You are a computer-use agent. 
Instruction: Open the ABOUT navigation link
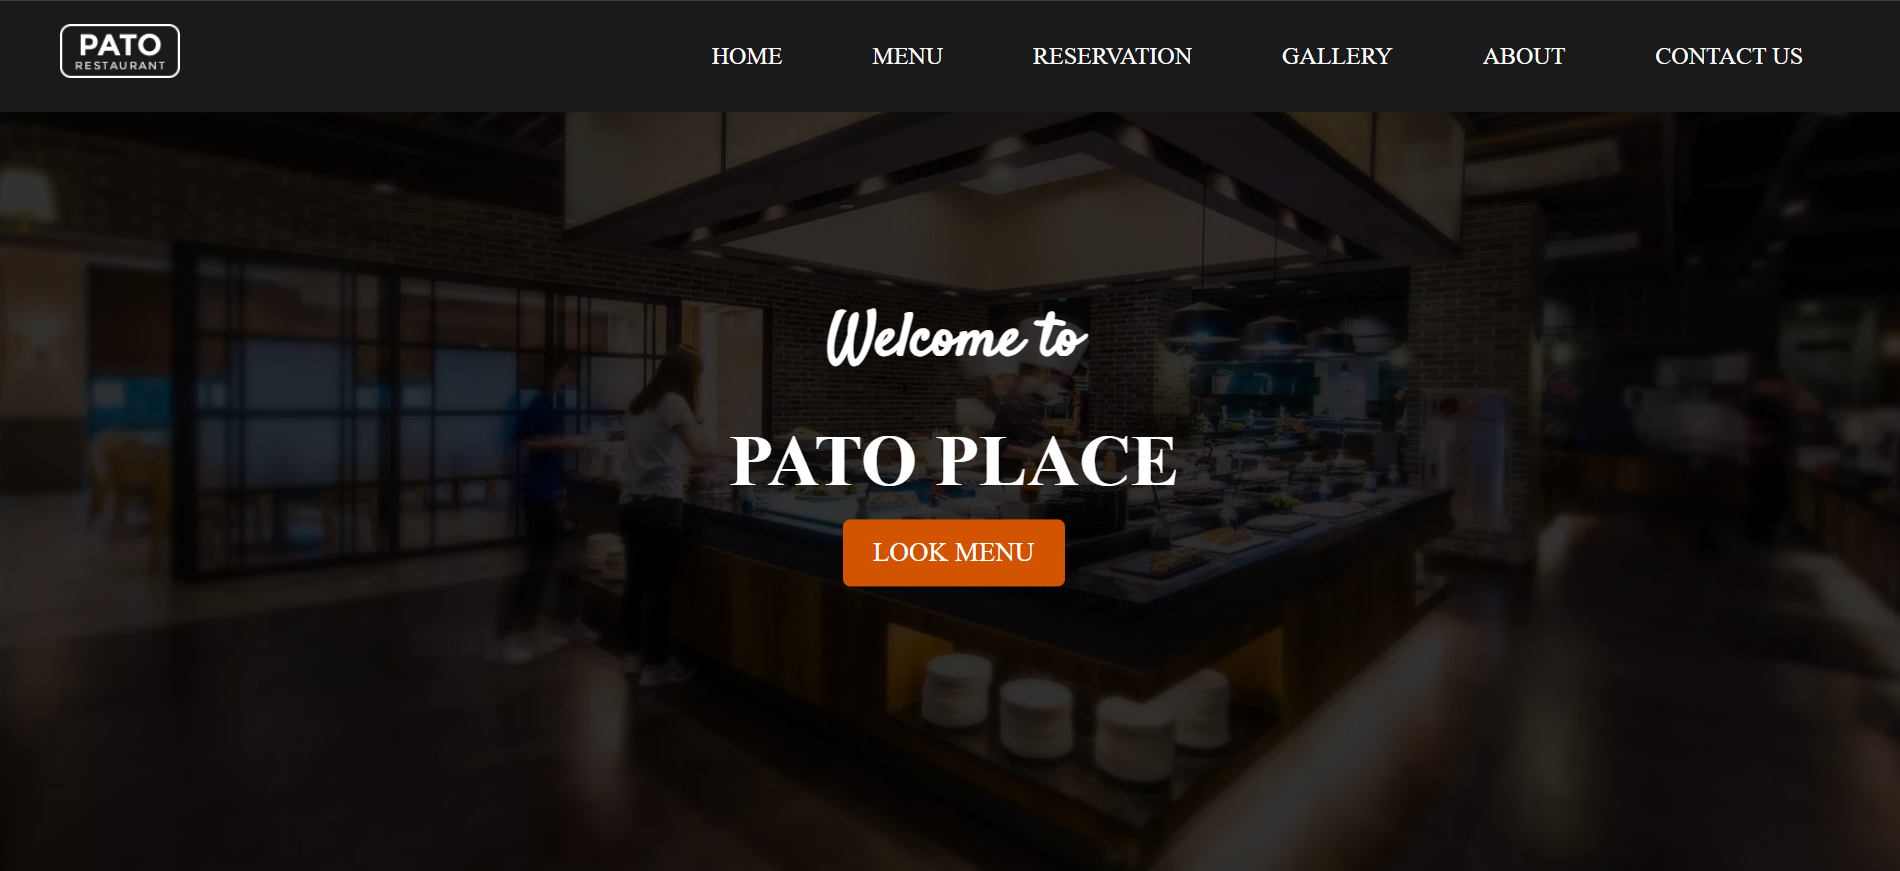coord(1523,56)
